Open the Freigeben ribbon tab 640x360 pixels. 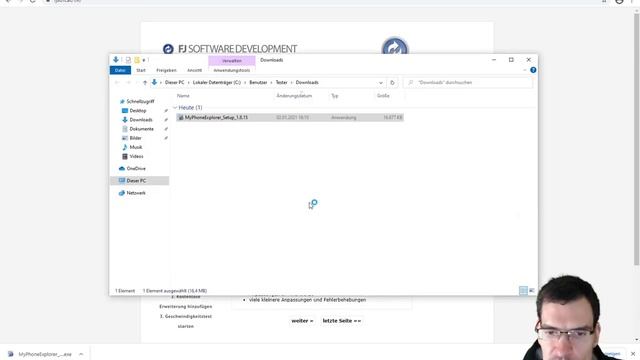166,70
